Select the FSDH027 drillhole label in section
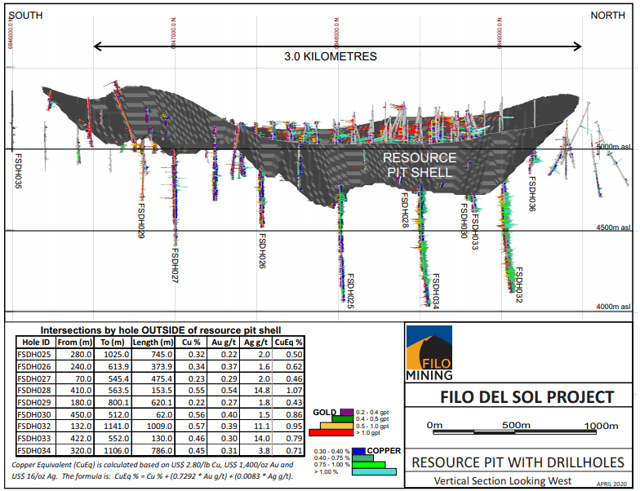The width and height of the screenshot is (640, 491). point(174,265)
